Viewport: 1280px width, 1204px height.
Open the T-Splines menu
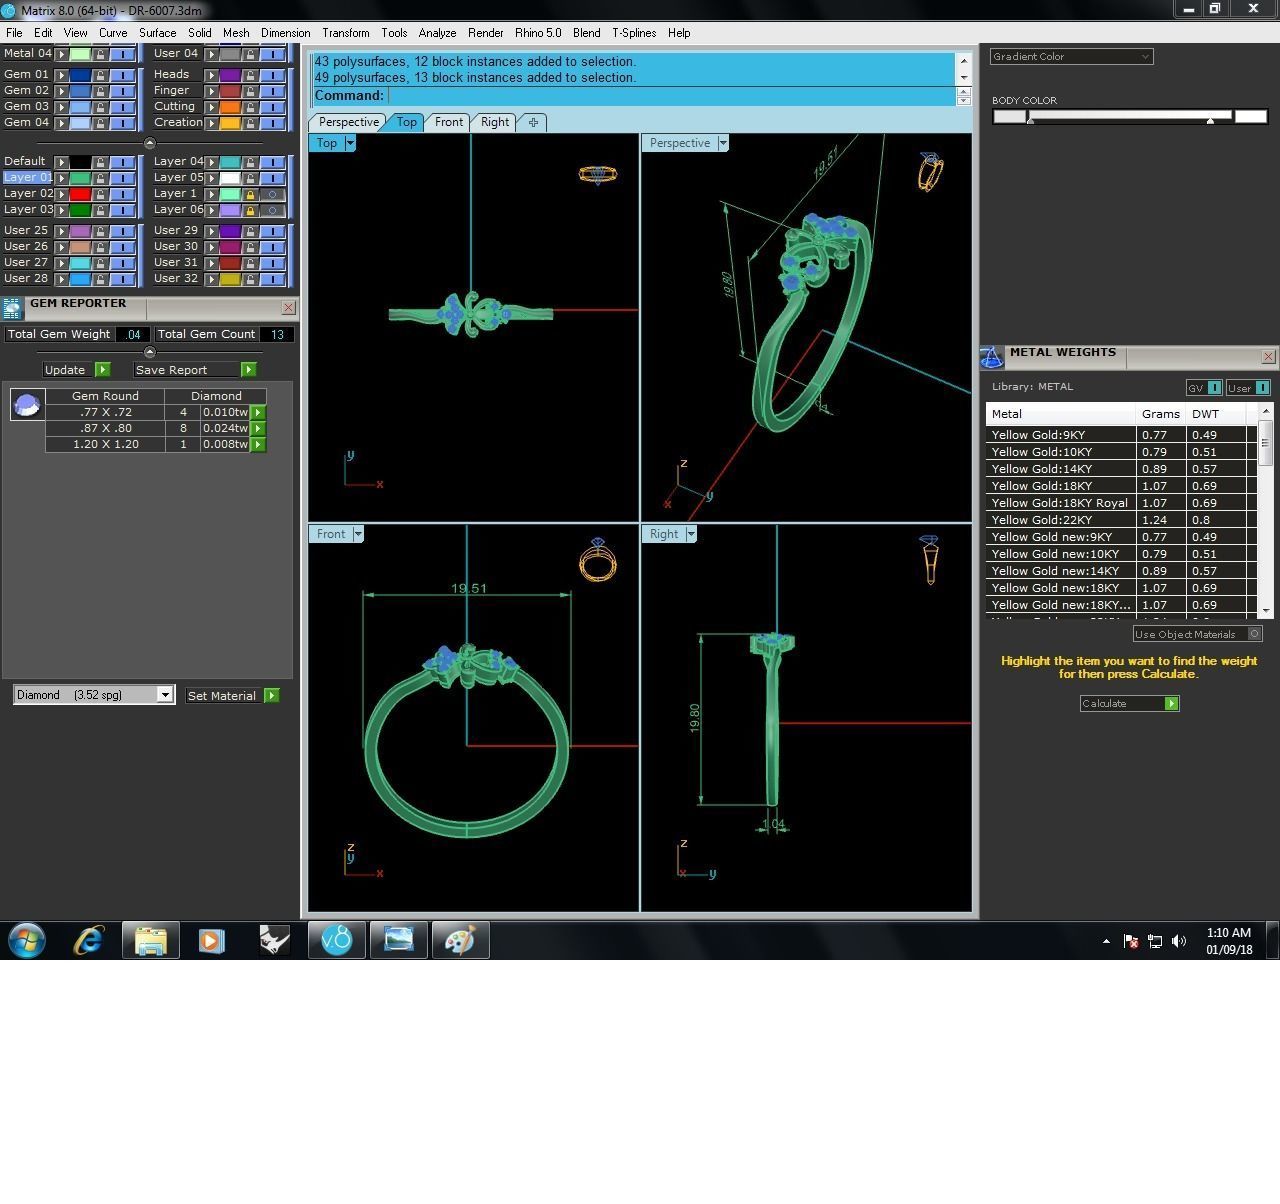(x=634, y=33)
